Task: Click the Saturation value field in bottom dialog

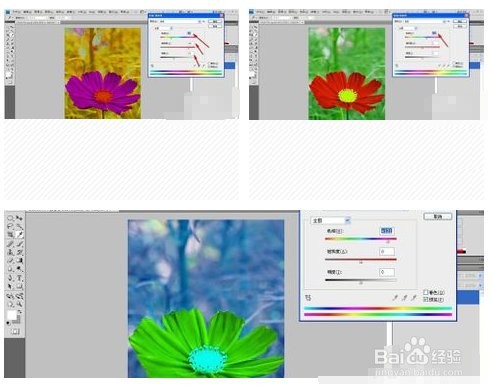Action: pyautogui.click(x=387, y=251)
